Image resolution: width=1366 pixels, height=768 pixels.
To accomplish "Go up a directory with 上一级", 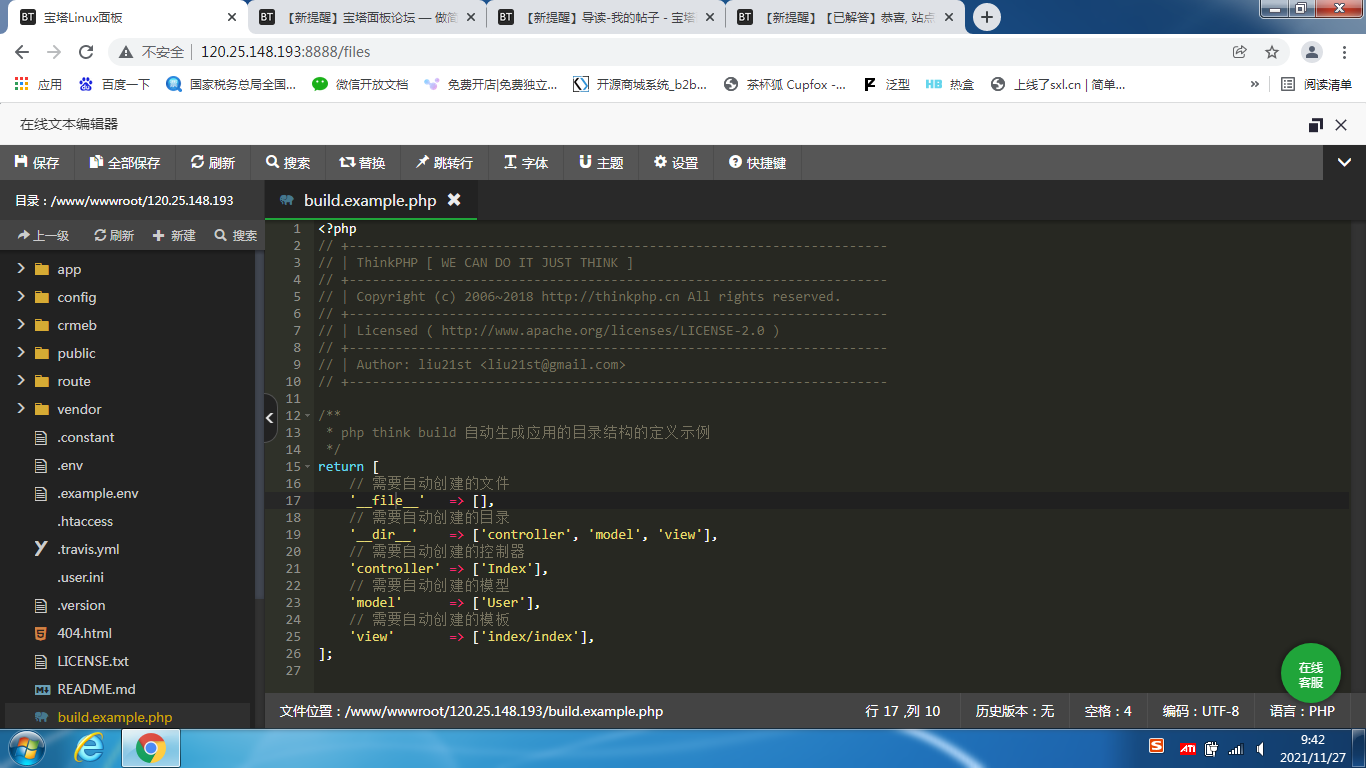I will 43,235.
